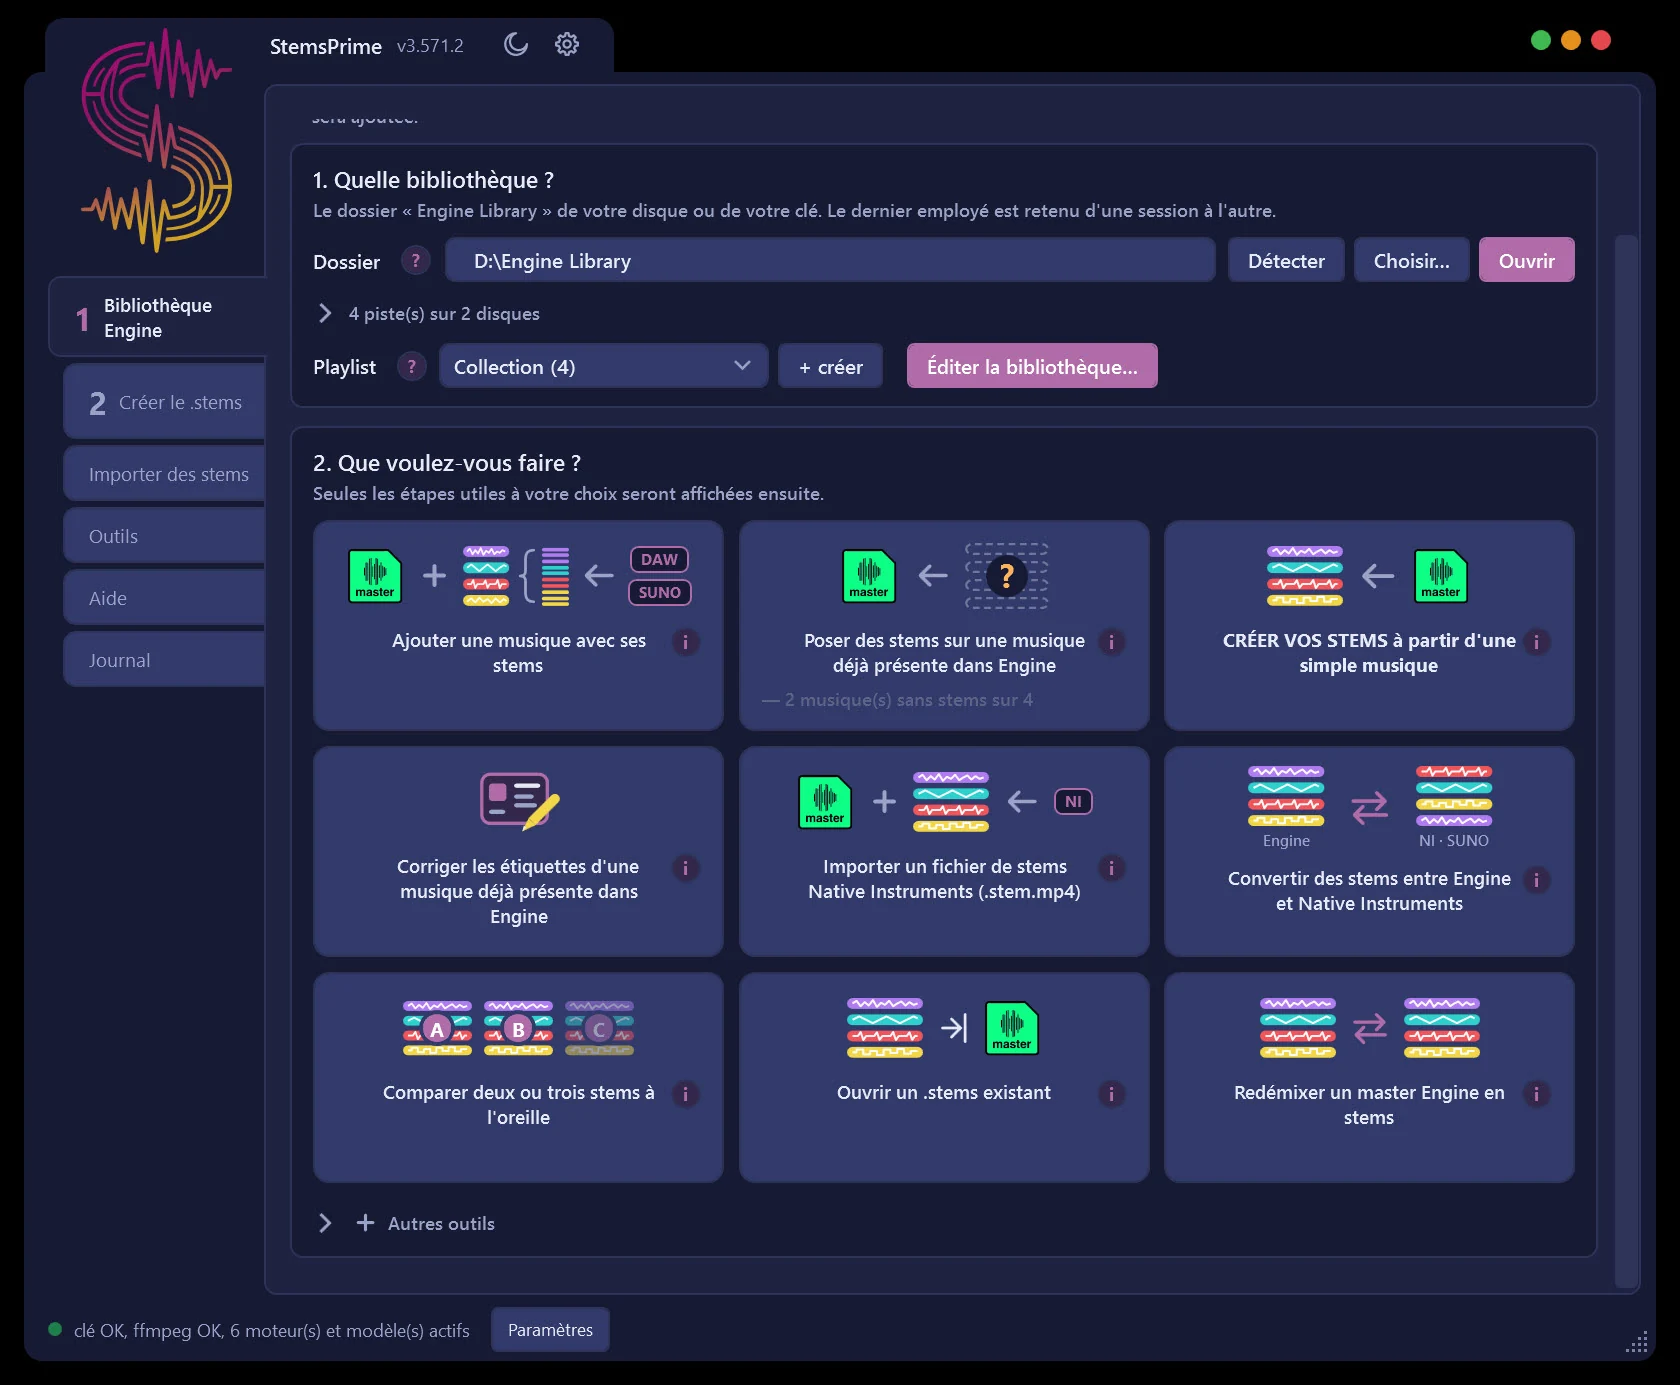Screen dimensions: 1680x1385
Task: Click the help question mark beside Playlist
Action: [412, 366]
